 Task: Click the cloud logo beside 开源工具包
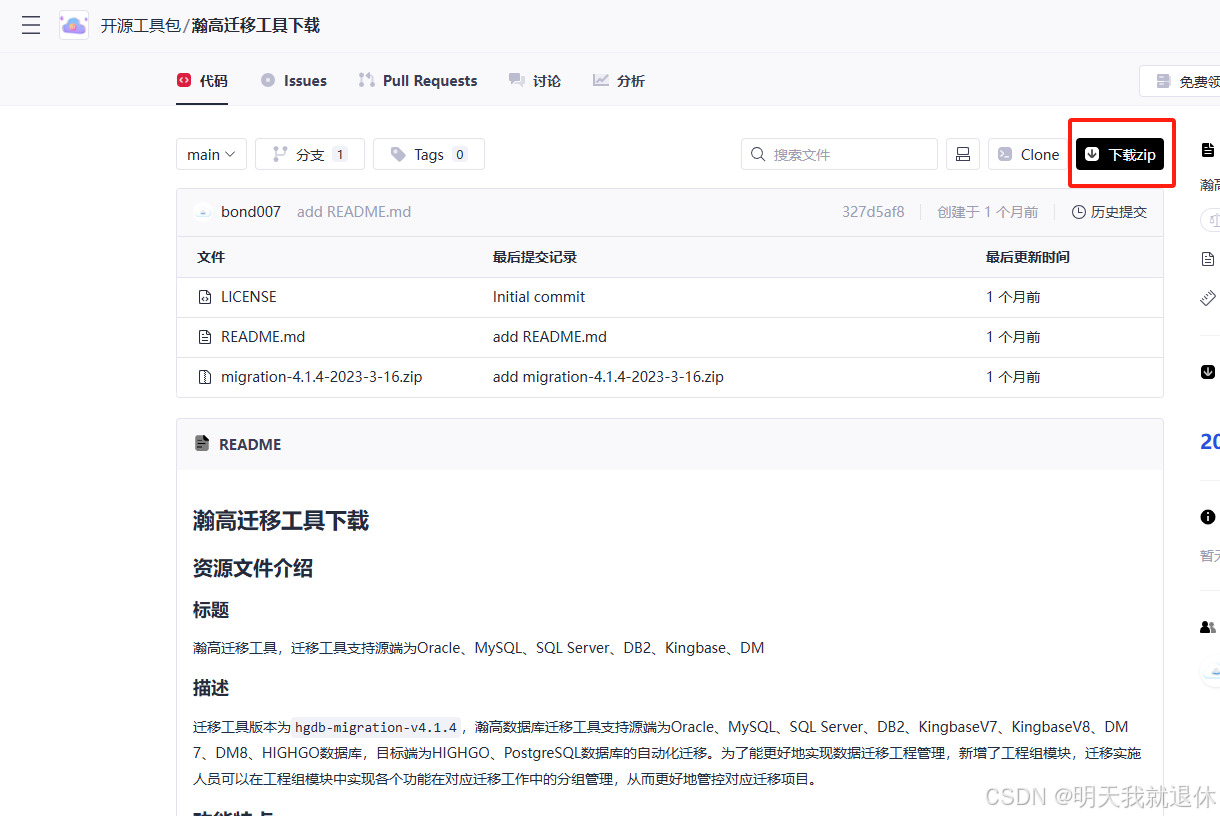74,25
